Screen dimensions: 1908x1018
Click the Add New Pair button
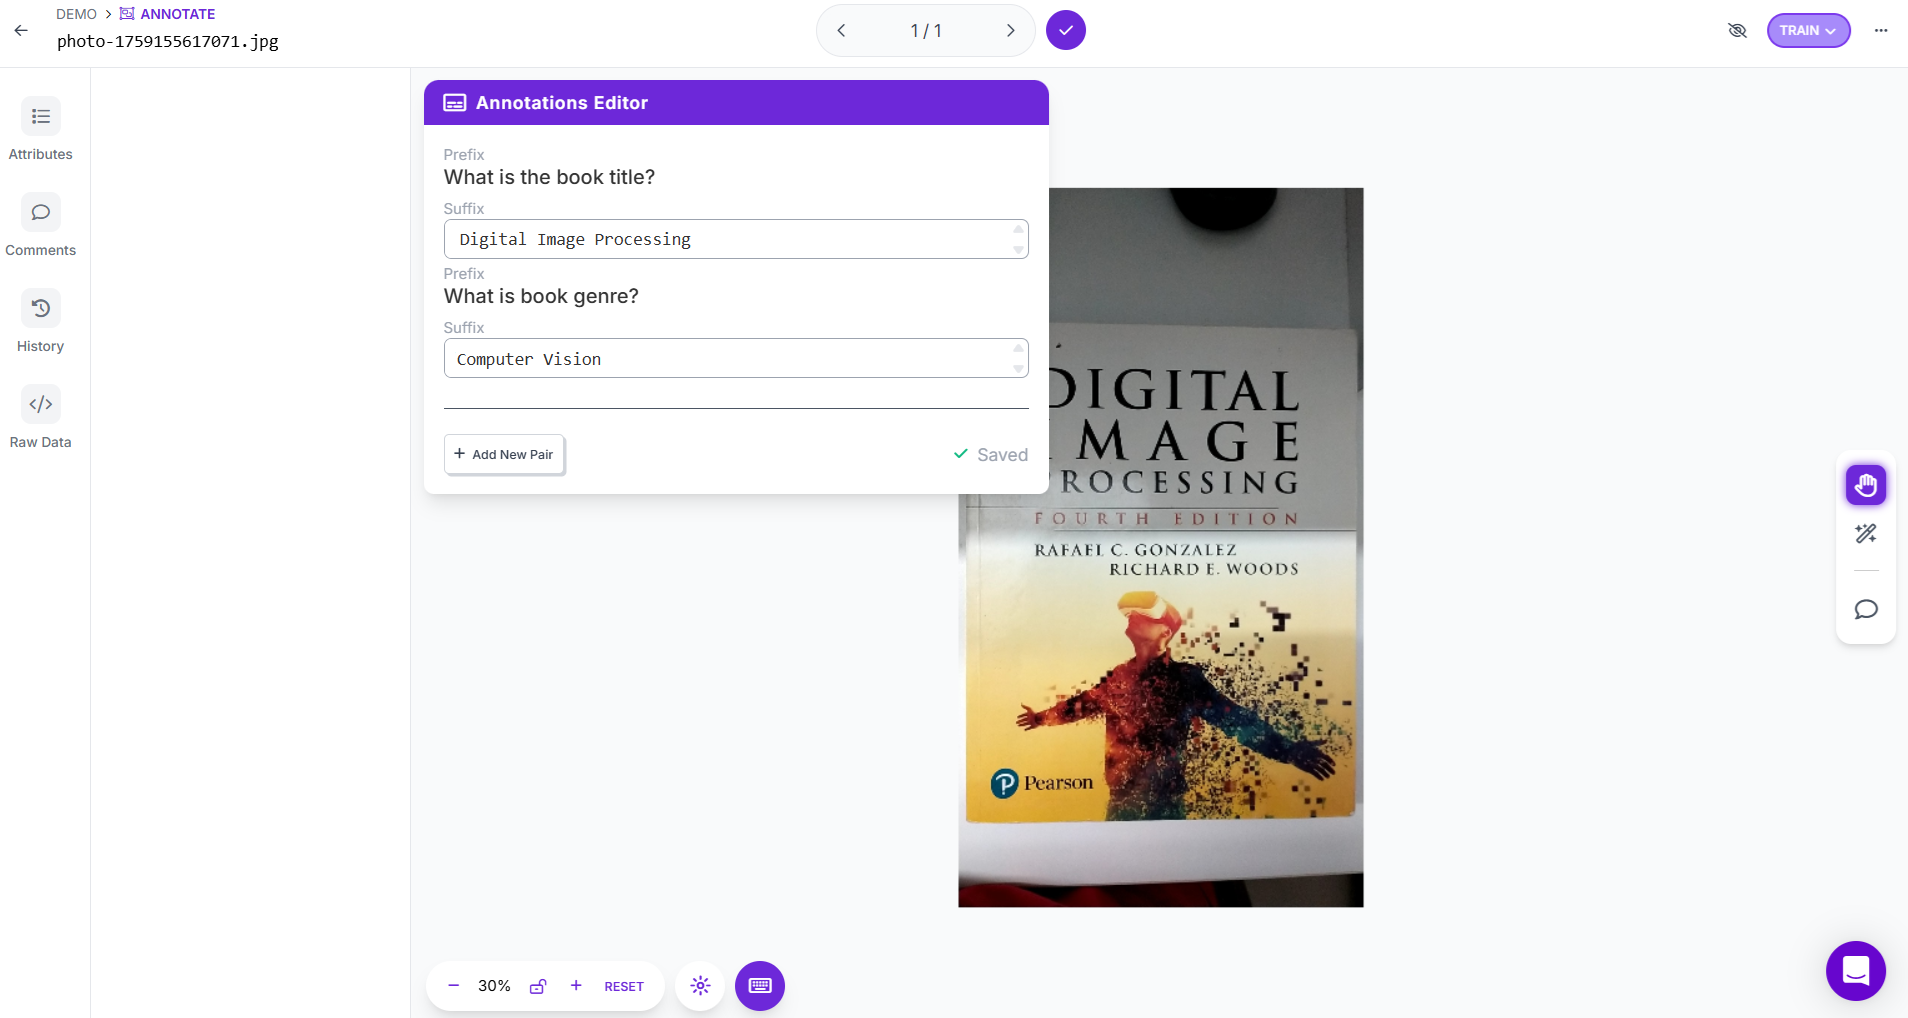pyautogui.click(x=504, y=454)
